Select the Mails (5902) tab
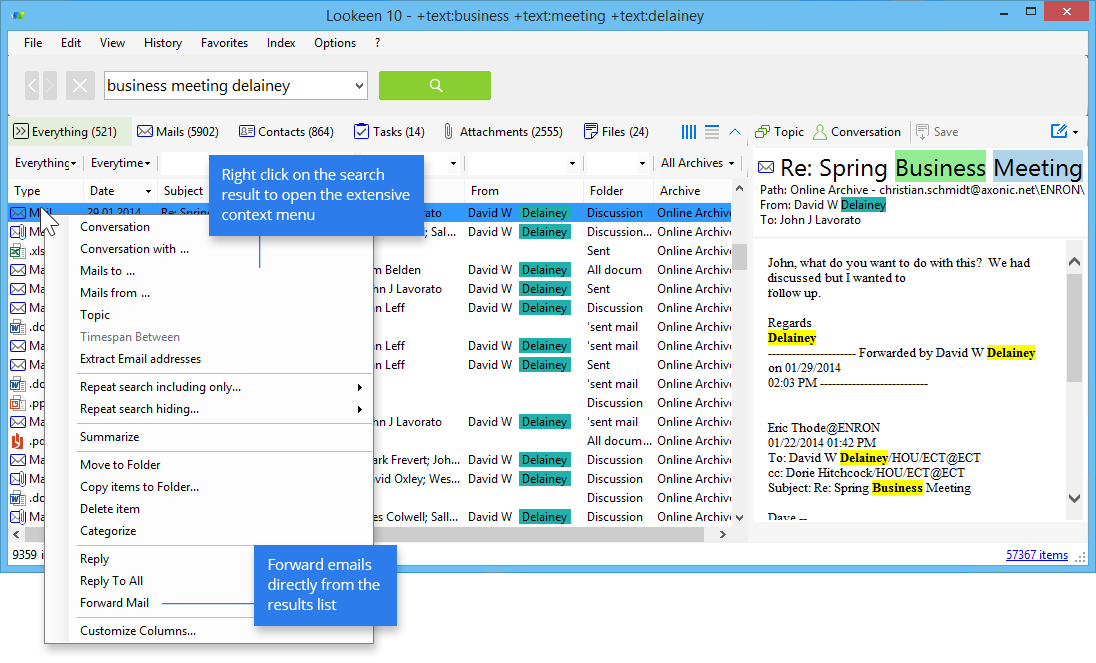The width and height of the screenshot is (1096, 663). 178,132
